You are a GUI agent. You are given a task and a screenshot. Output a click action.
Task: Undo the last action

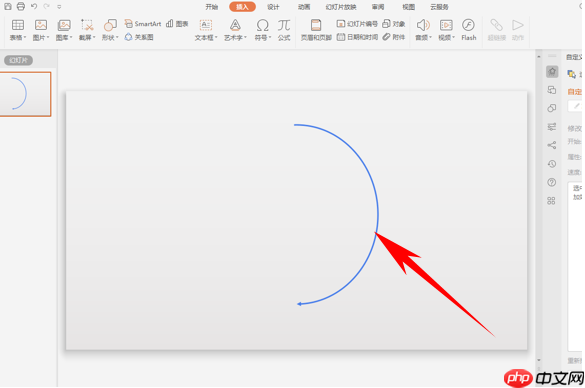34,6
